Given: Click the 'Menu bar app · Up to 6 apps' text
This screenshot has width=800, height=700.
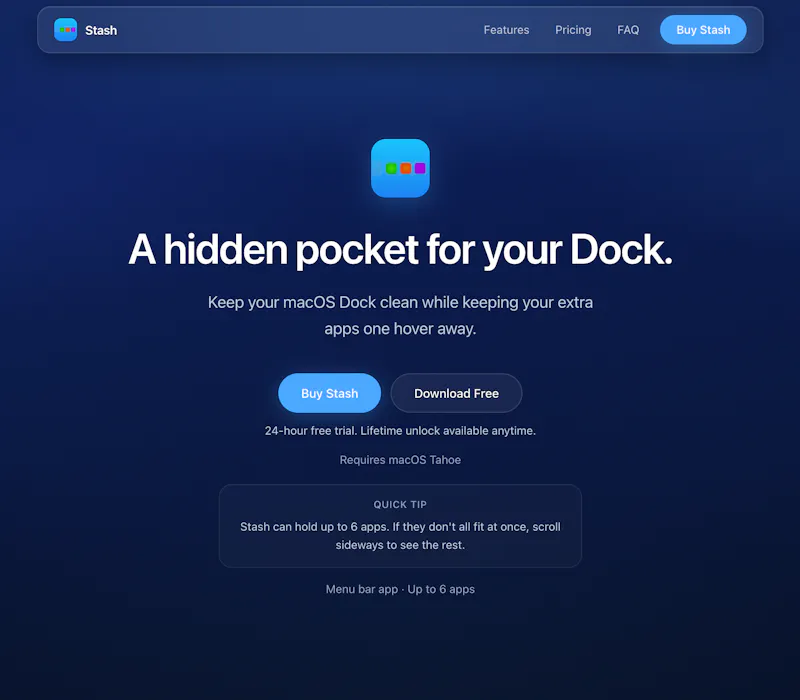Looking at the screenshot, I should click(400, 589).
